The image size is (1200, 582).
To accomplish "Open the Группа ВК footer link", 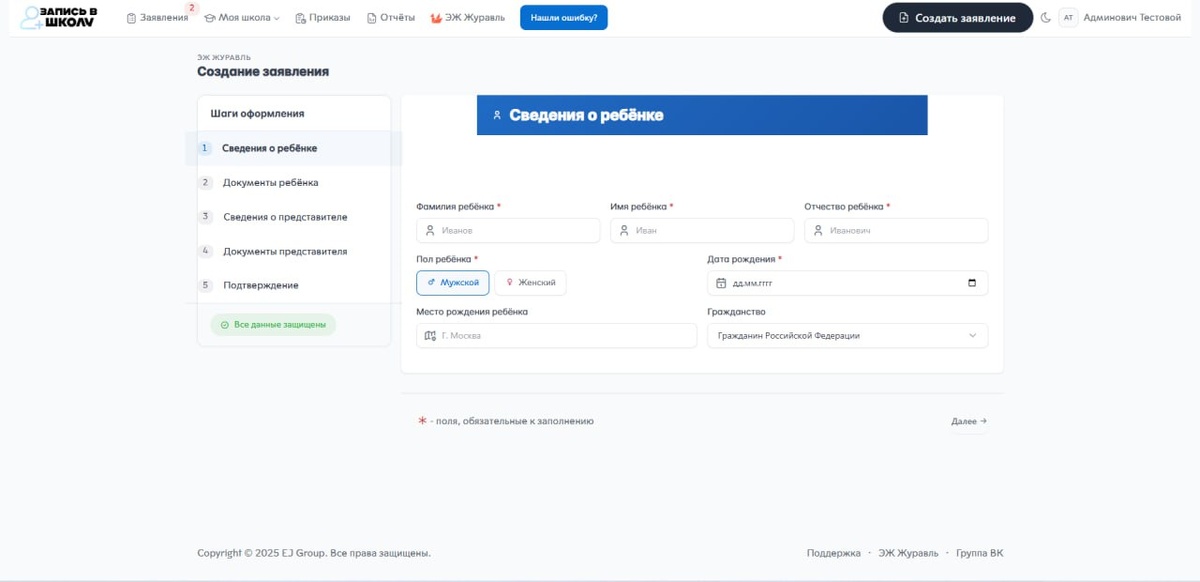I will click(x=980, y=553).
